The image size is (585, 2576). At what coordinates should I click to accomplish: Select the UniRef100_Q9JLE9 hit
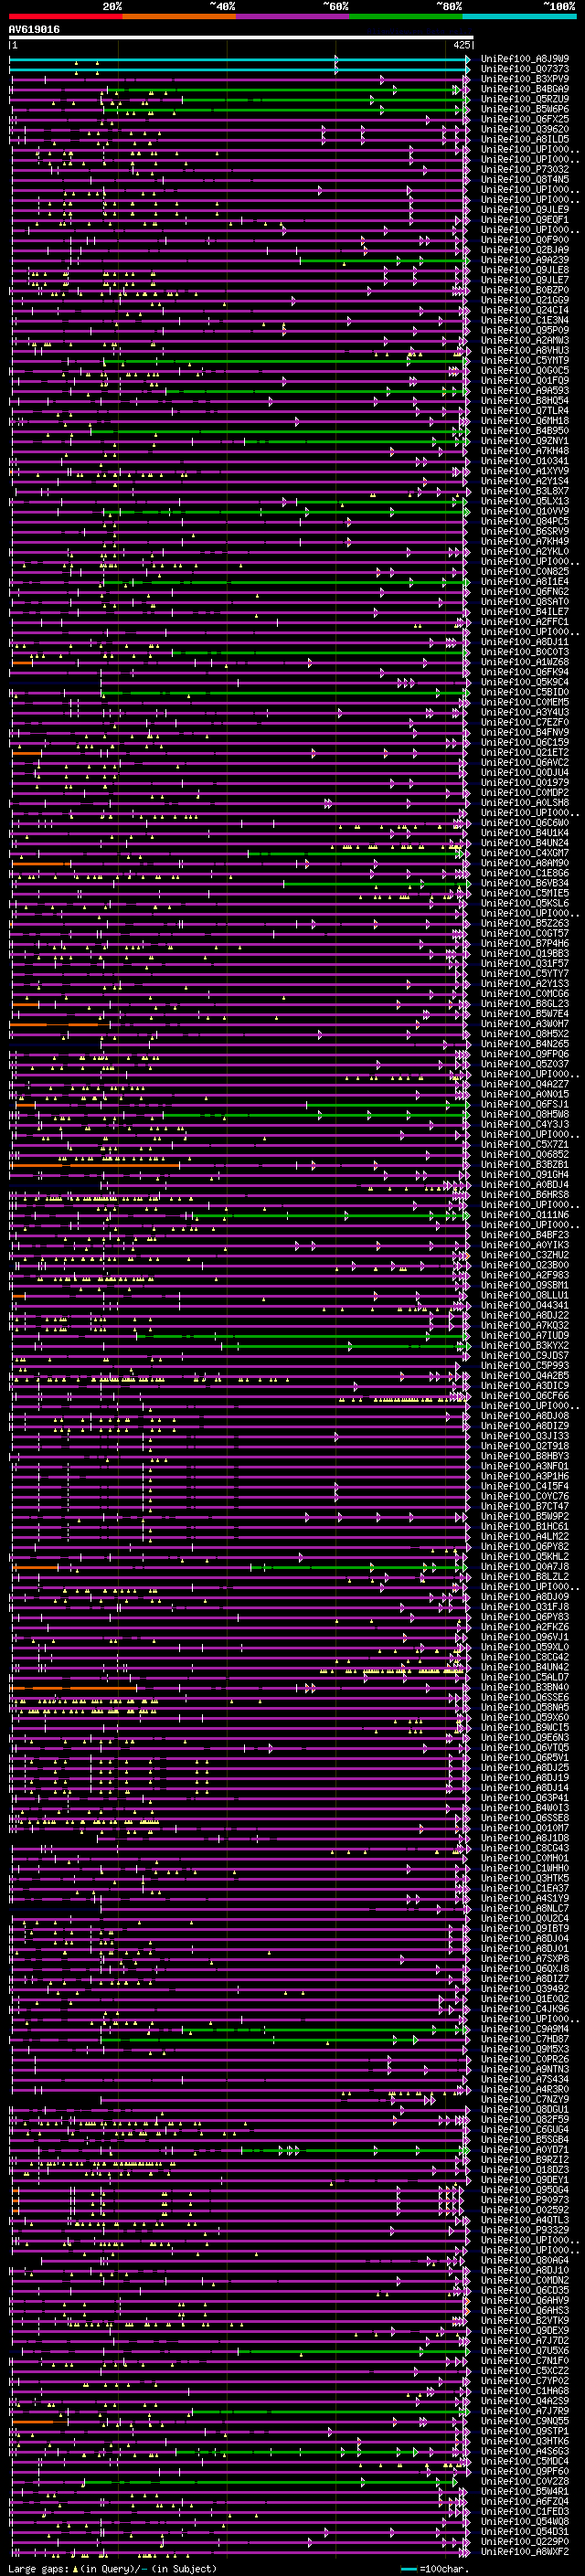click(x=525, y=210)
